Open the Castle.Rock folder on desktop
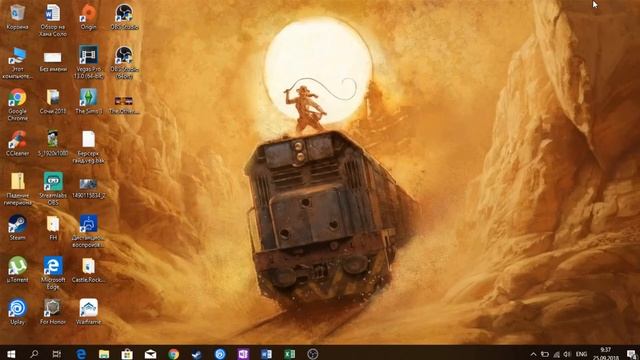This screenshot has height=360, width=640. pyautogui.click(x=88, y=269)
